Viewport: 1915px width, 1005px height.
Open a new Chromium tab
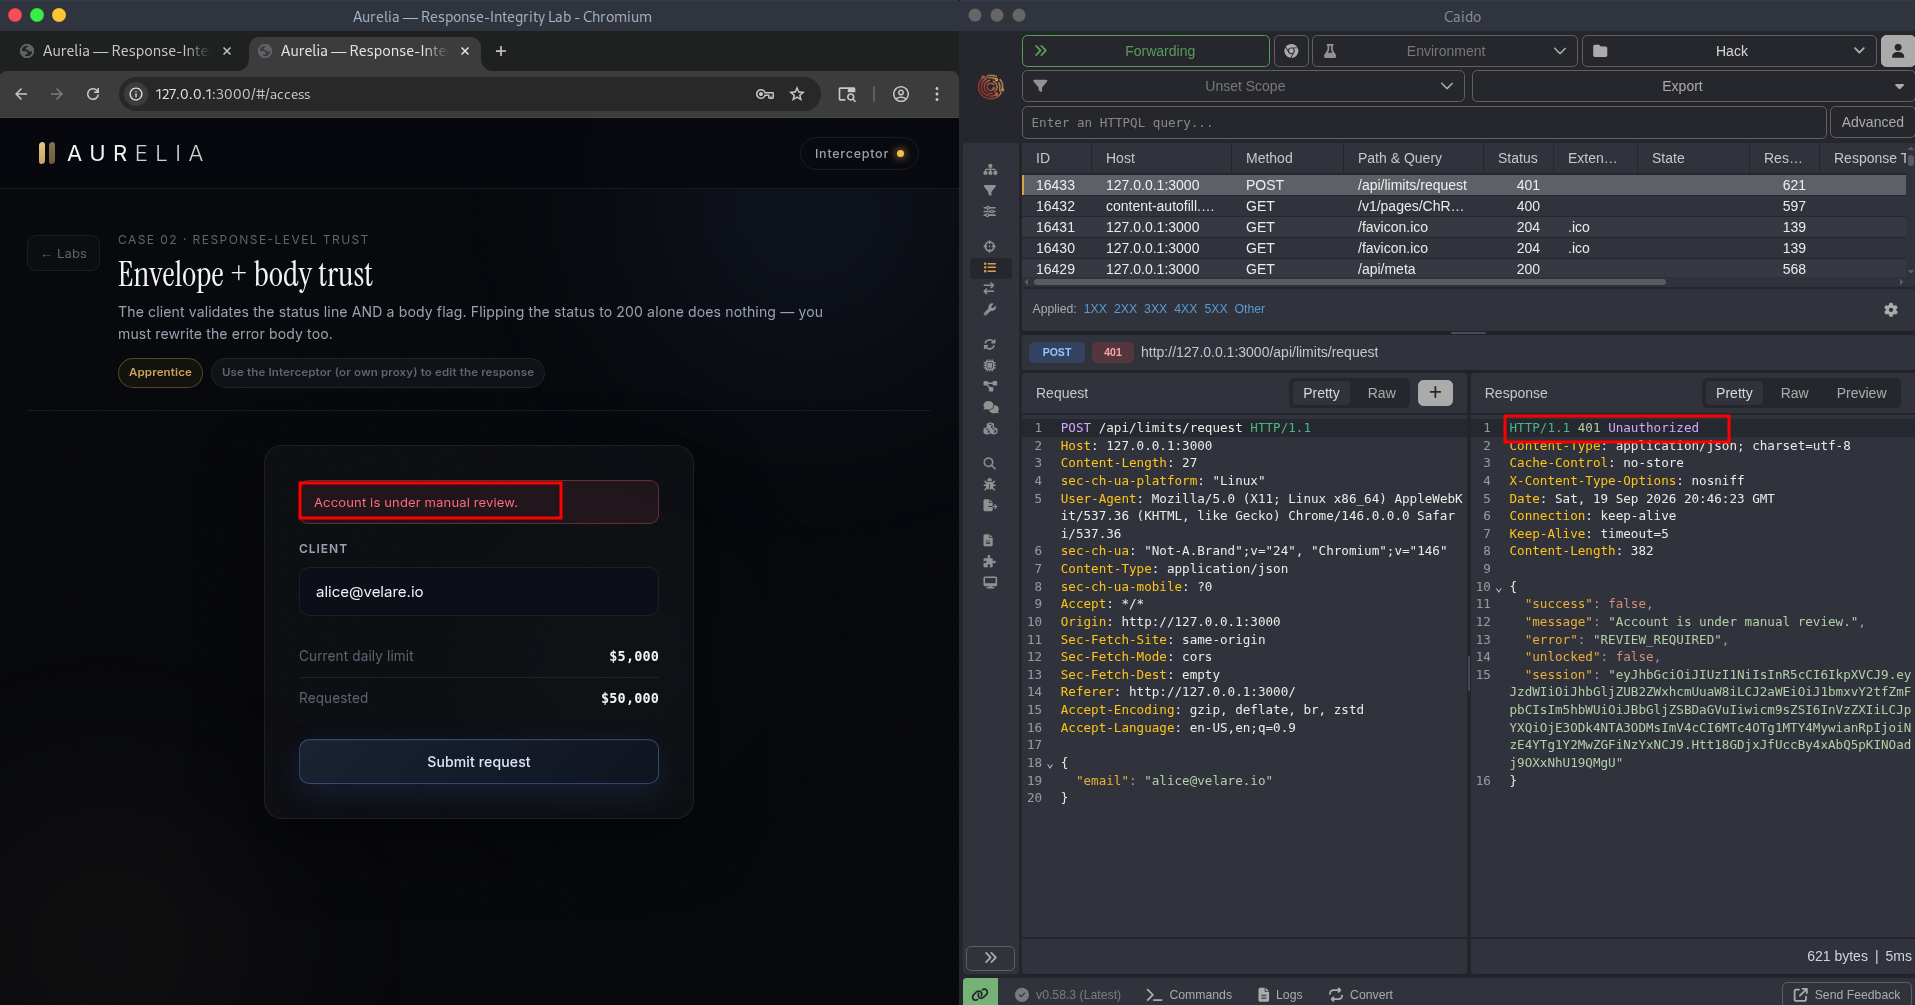501,51
